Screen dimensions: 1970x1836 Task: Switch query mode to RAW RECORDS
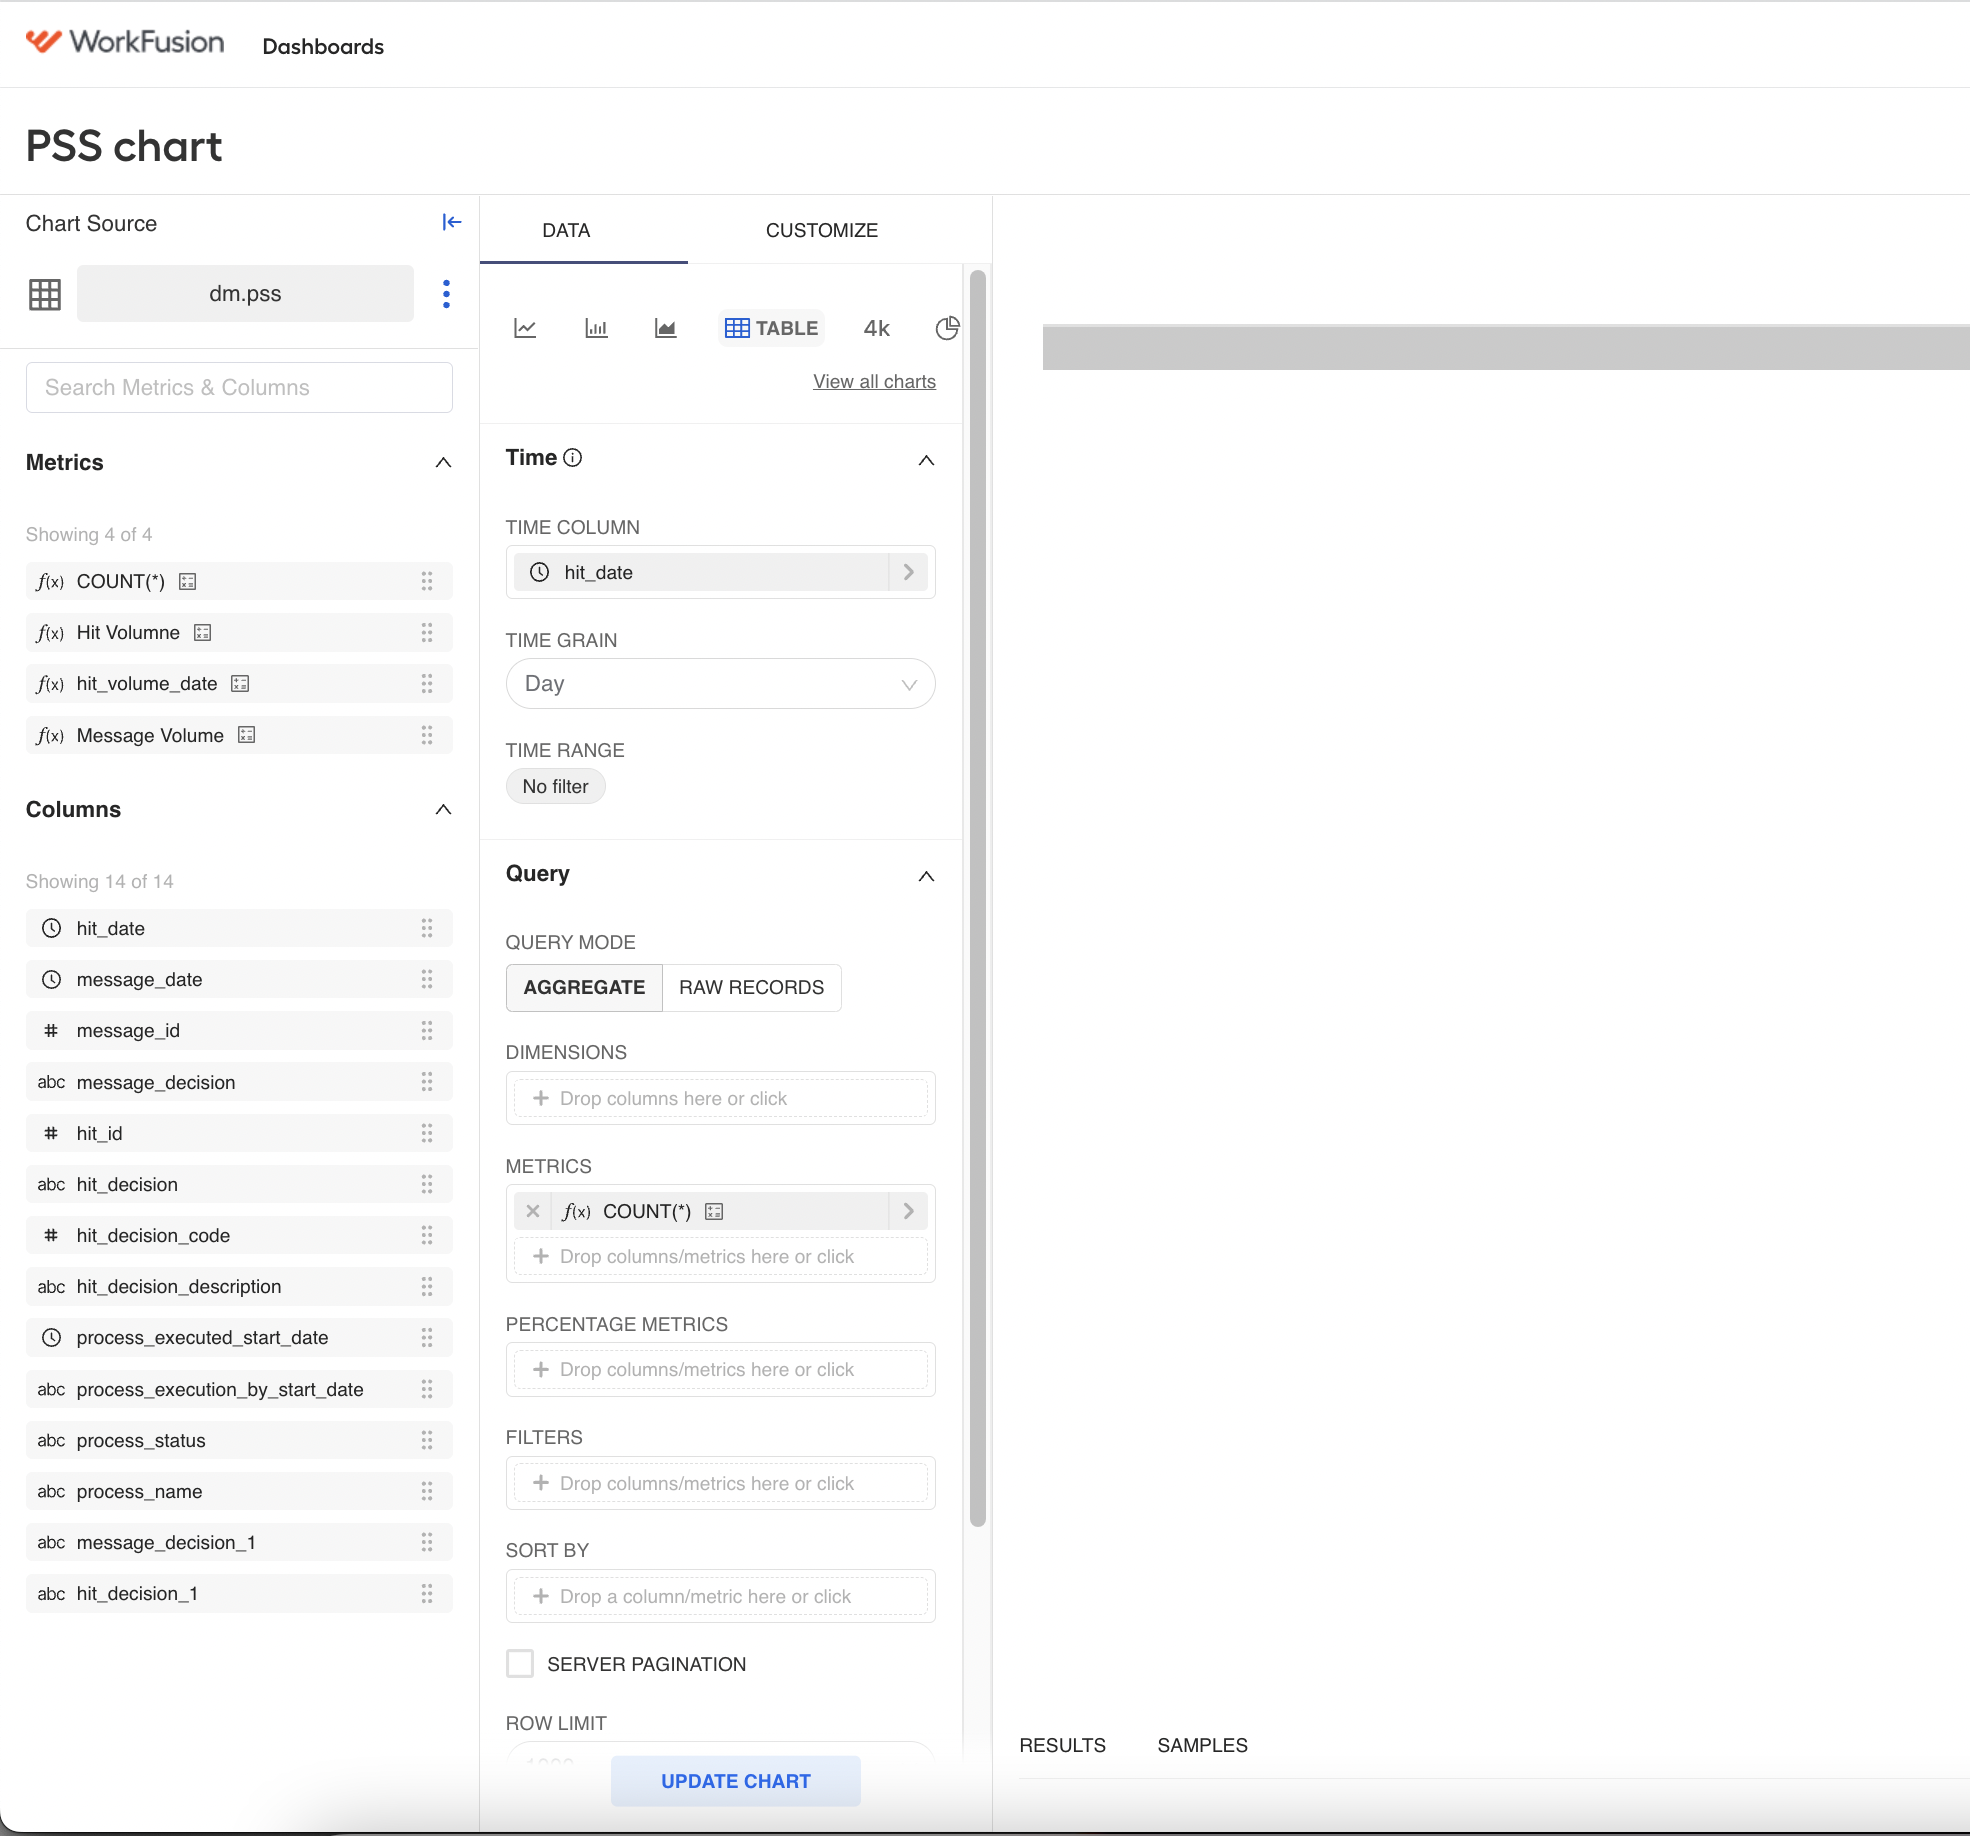pyautogui.click(x=752, y=987)
